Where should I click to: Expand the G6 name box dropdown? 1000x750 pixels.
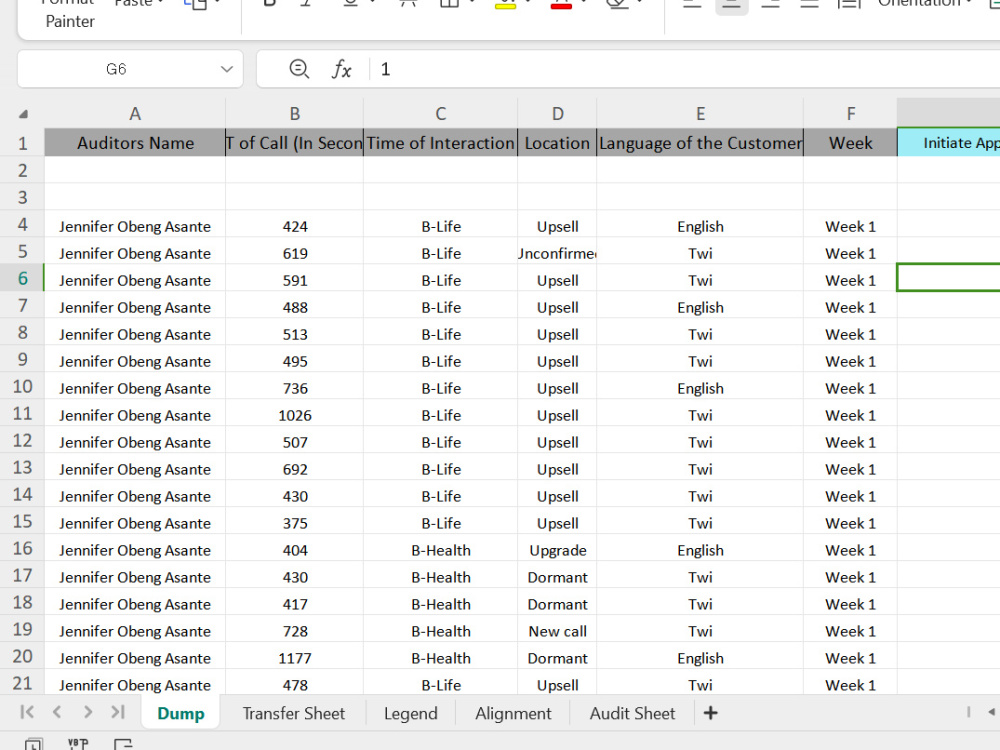pos(226,69)
